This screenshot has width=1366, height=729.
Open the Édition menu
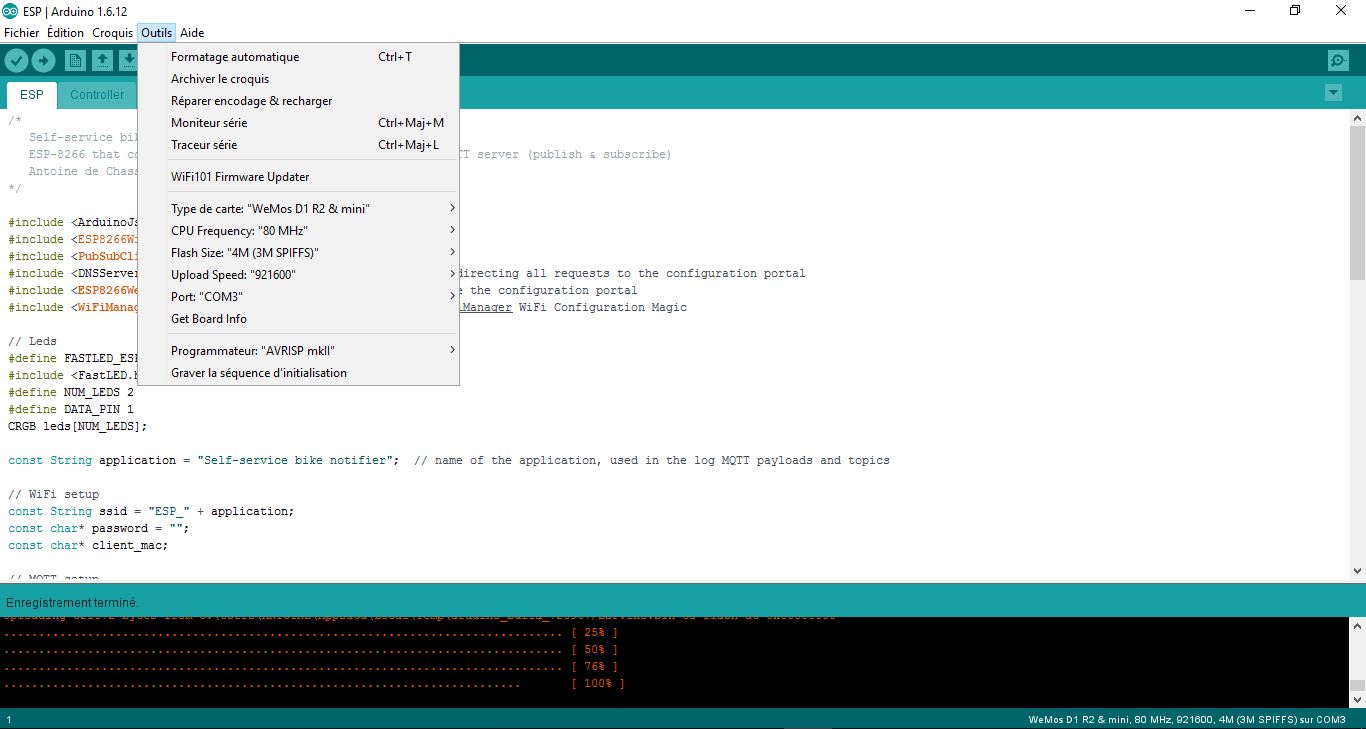[x=66, y=33]
